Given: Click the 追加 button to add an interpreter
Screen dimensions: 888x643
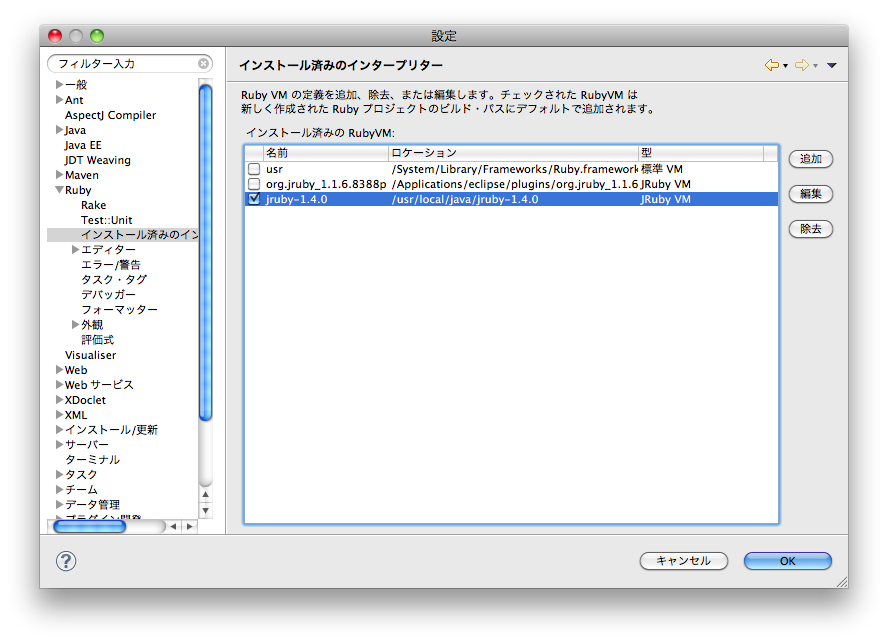Looking at the screenshot, I should coord(810,159).
